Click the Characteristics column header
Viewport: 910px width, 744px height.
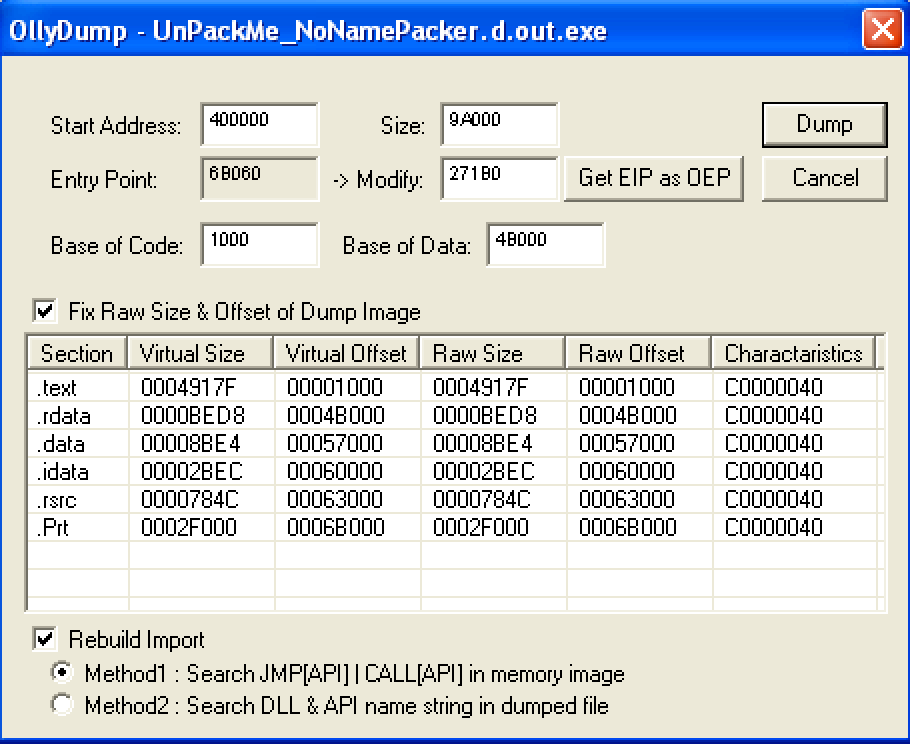pos(793,353)
